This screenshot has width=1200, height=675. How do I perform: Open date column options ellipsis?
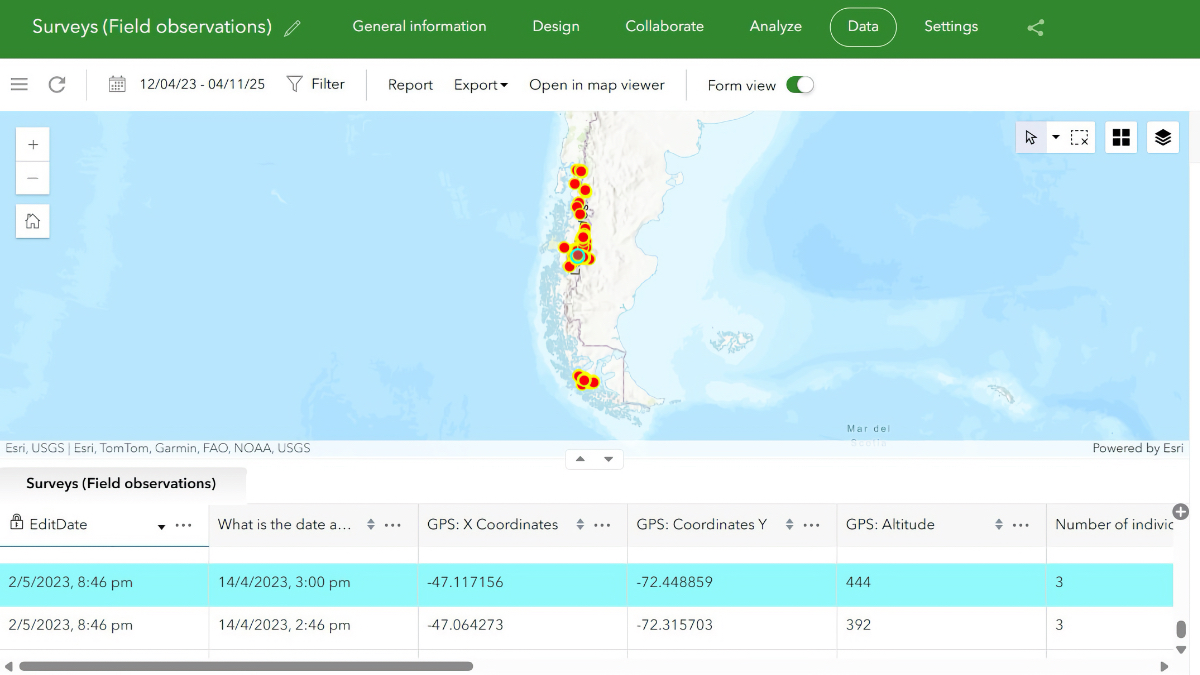coord(393,525)
